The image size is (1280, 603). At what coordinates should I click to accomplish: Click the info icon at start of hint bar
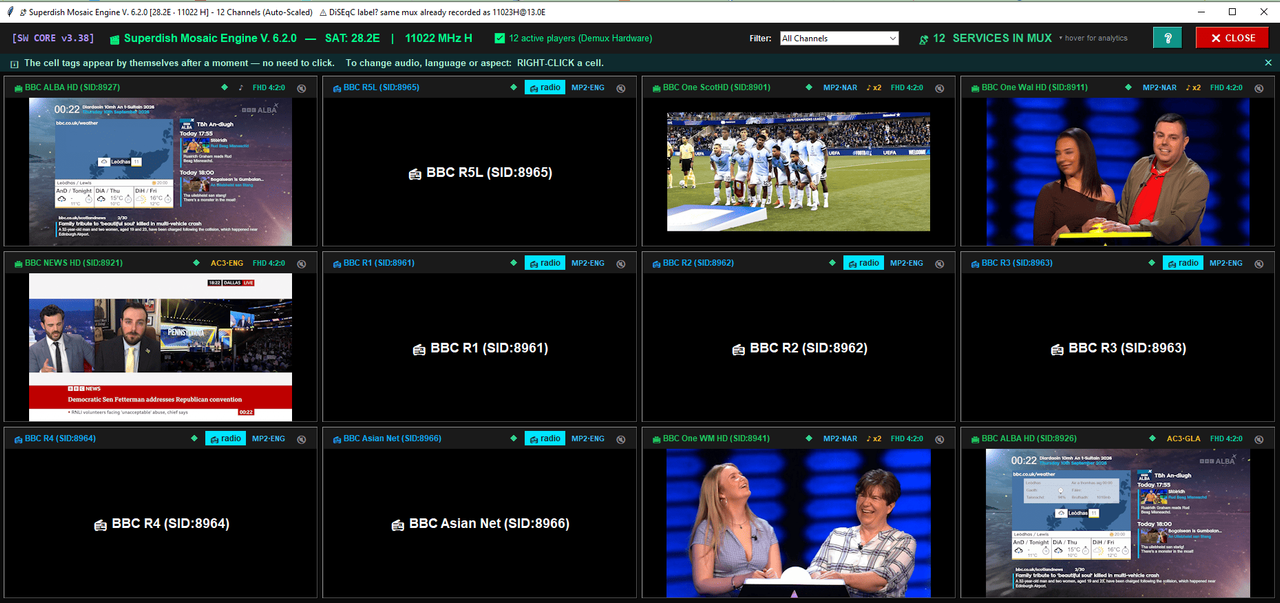click(15, 63)
